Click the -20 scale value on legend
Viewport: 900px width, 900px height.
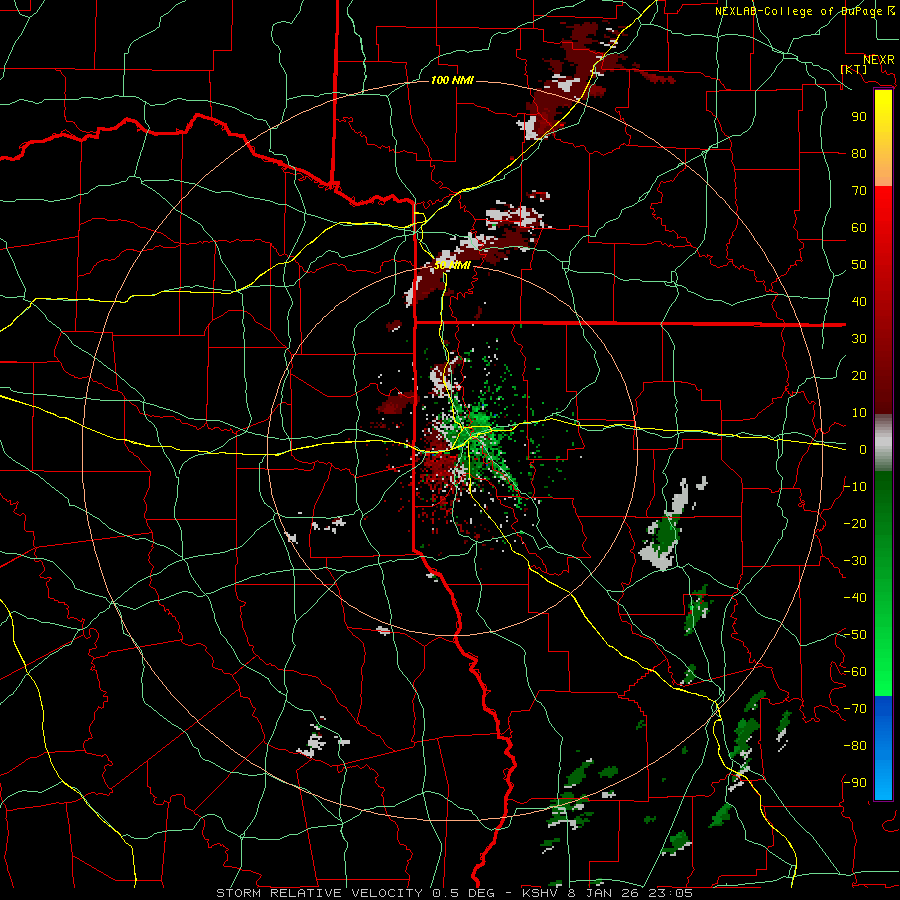(855, 523)
